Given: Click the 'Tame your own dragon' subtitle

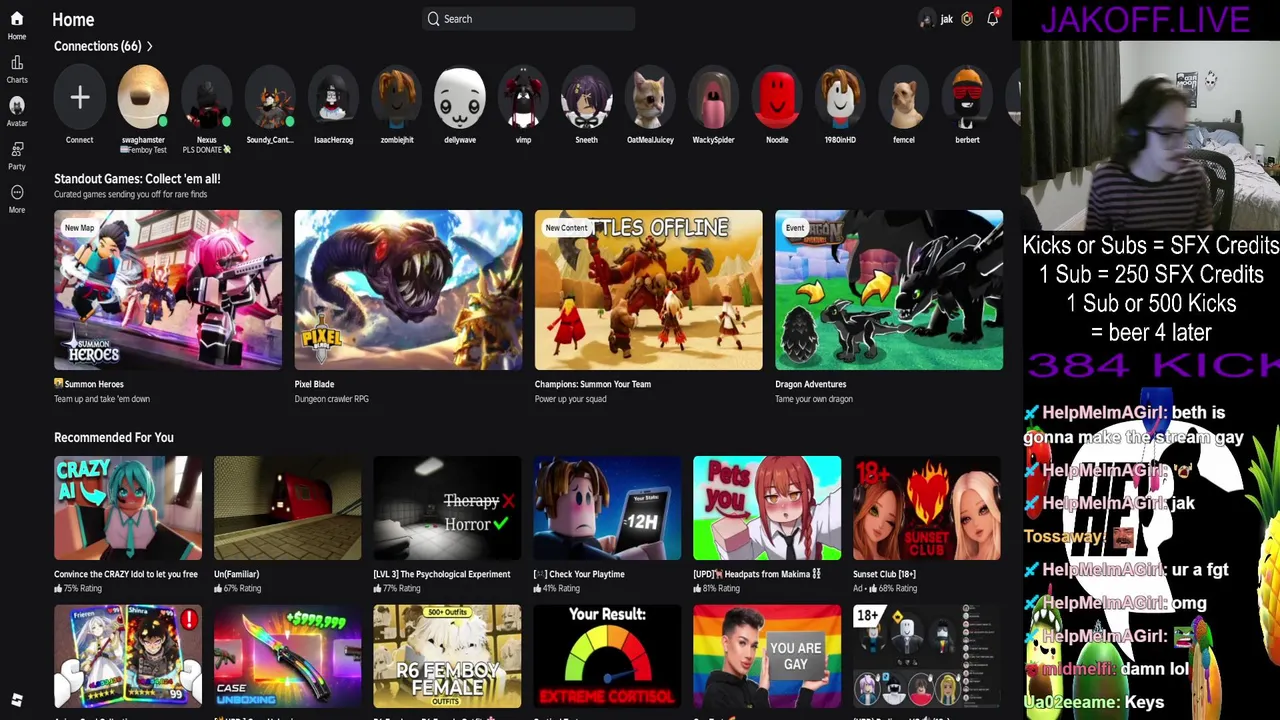Looking at the screenshot, I should click(814, 399).
